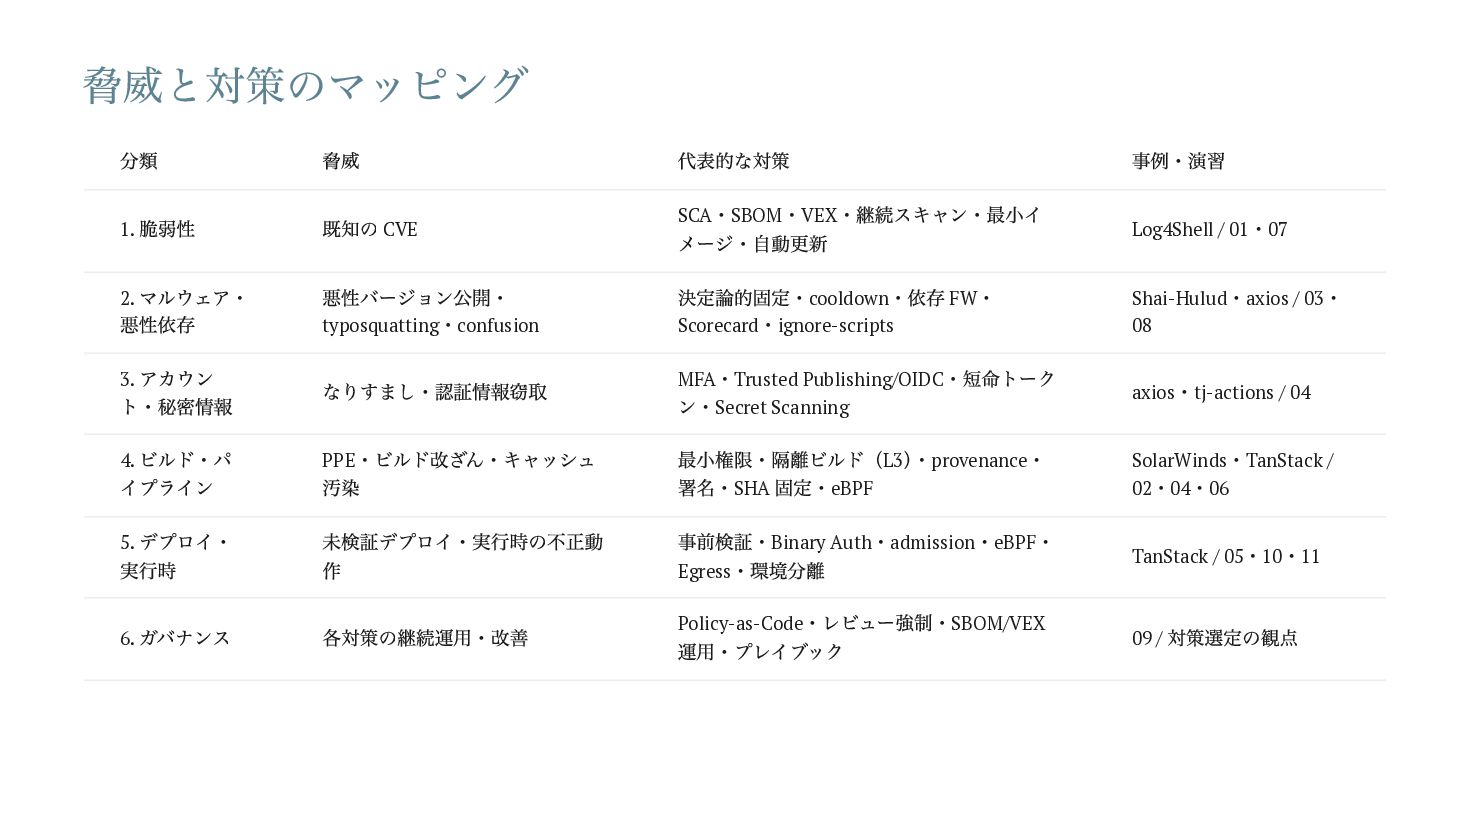Select the SolarWinds・TanStack example cell
Viewport: 1470px width, 828px height.
[1233, 474]
